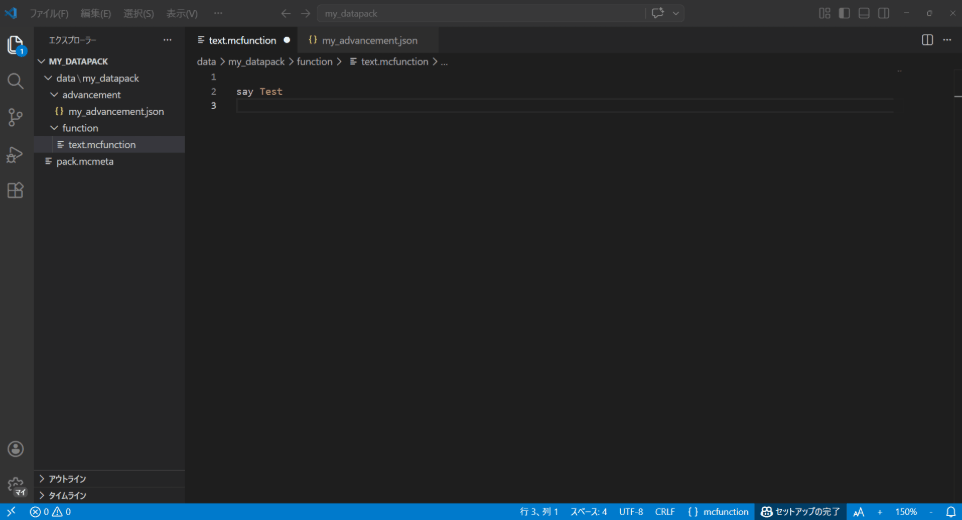Open the 表示(V) menu

[182, 13]
